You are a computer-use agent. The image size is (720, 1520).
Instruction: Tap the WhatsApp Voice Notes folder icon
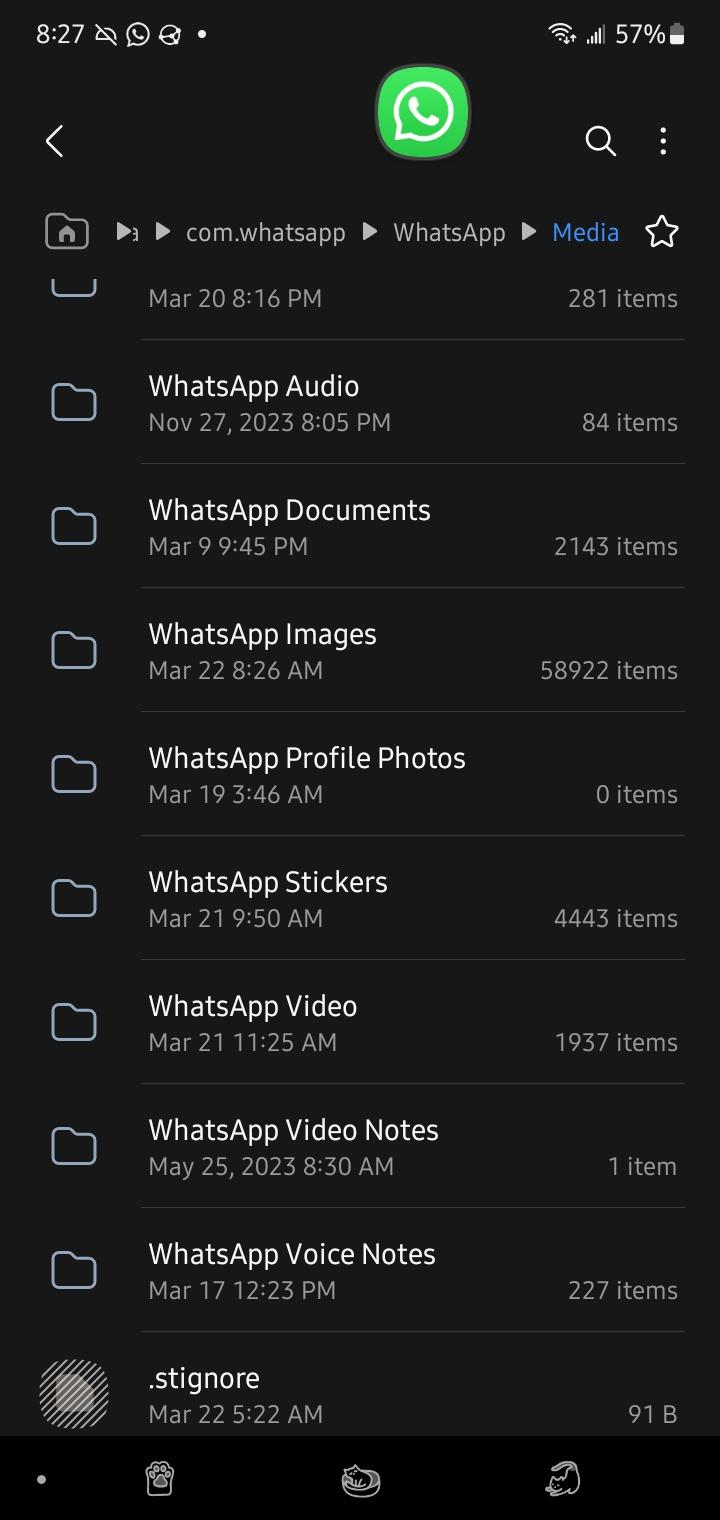74,1271
